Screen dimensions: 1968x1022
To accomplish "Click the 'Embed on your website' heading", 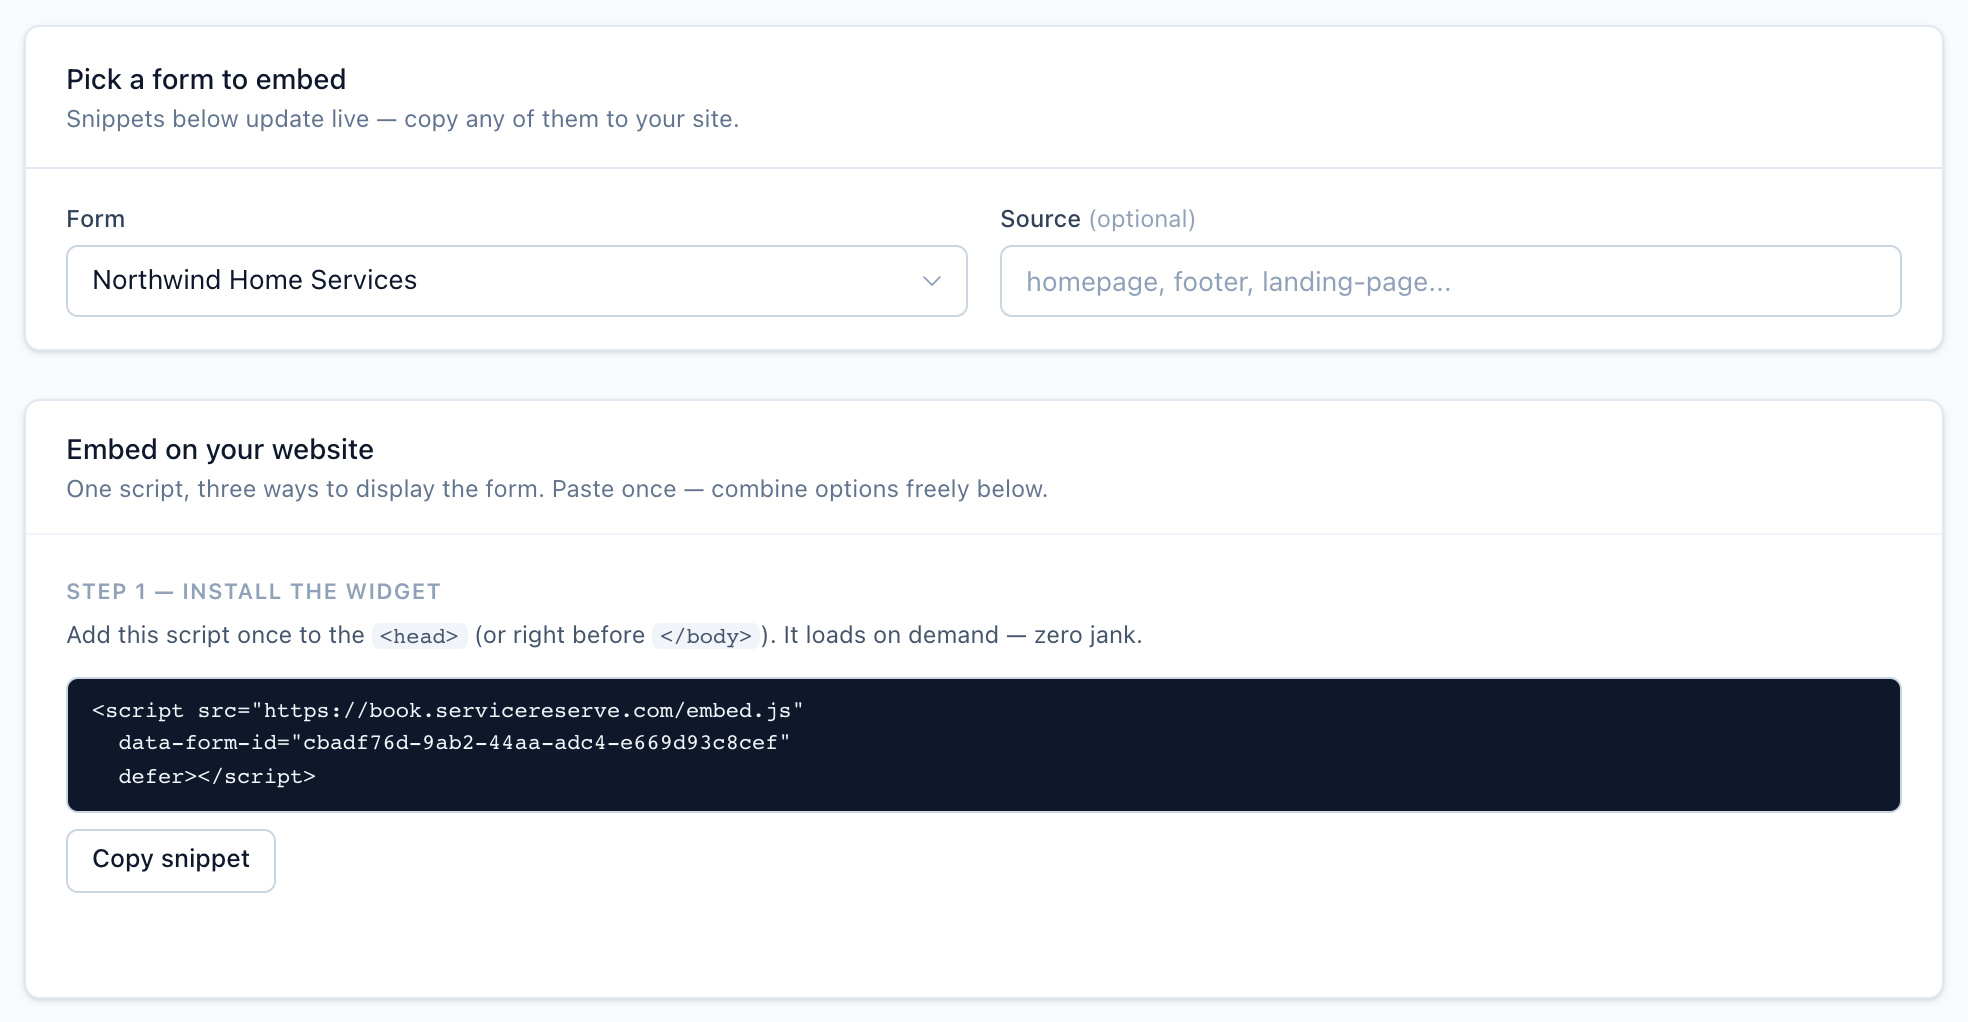I will click(220, 449).
